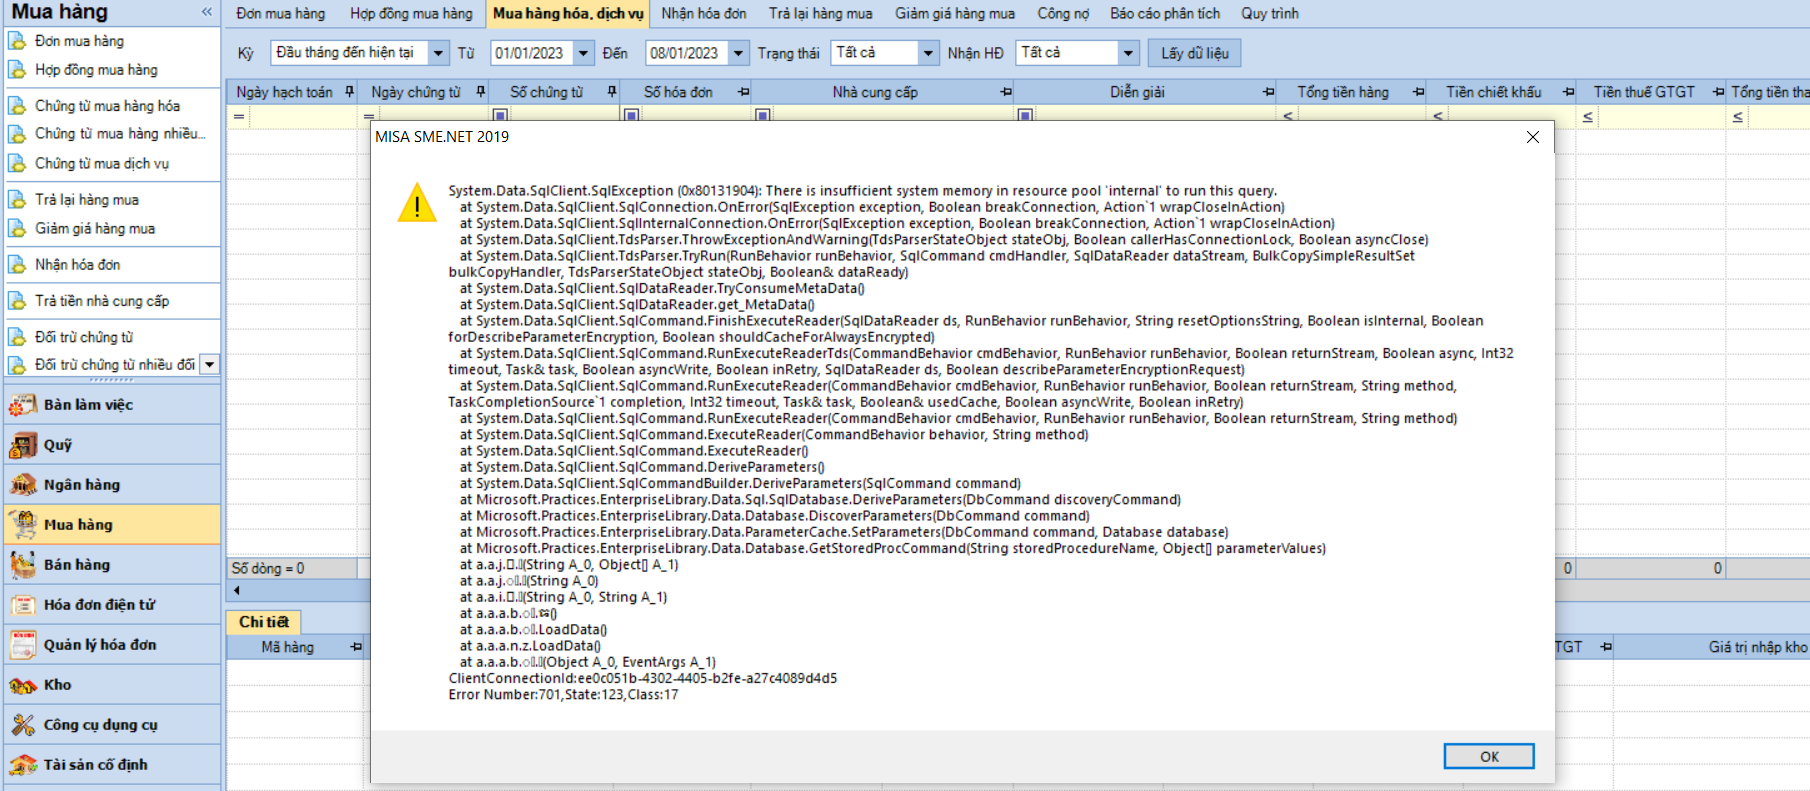Pin the Ngày chứng từ column
The height and width of the screenshot is (791, 1810).
pyautogui.click(x=481, y=92)
